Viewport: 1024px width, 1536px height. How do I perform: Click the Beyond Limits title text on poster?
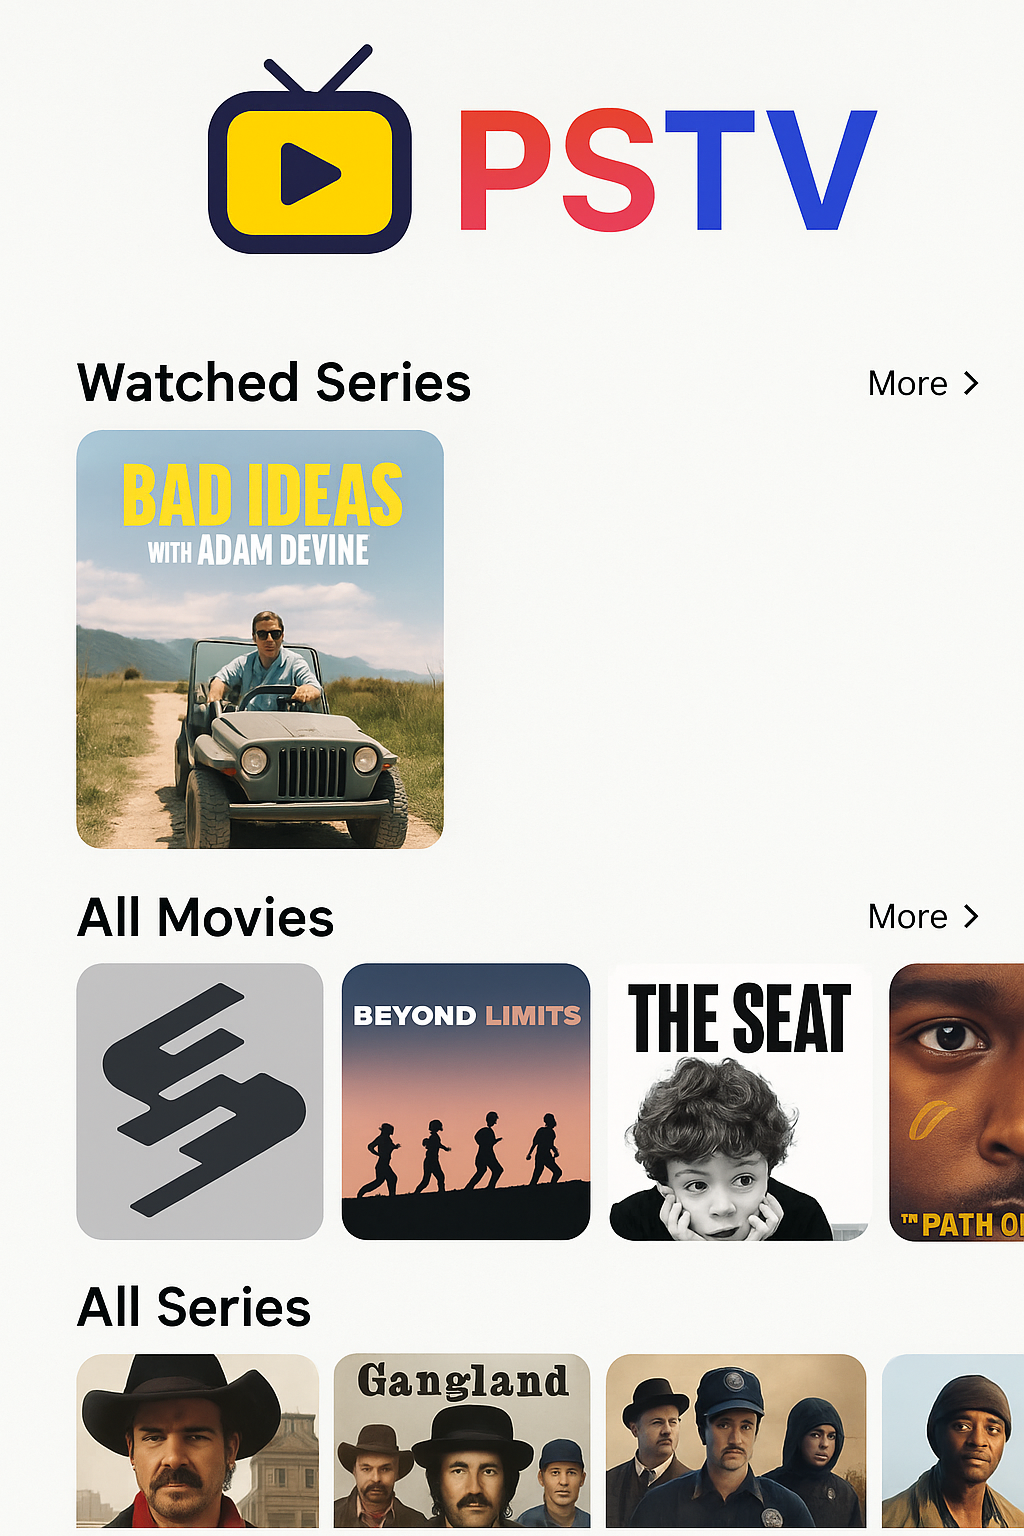coord(467,1016)
